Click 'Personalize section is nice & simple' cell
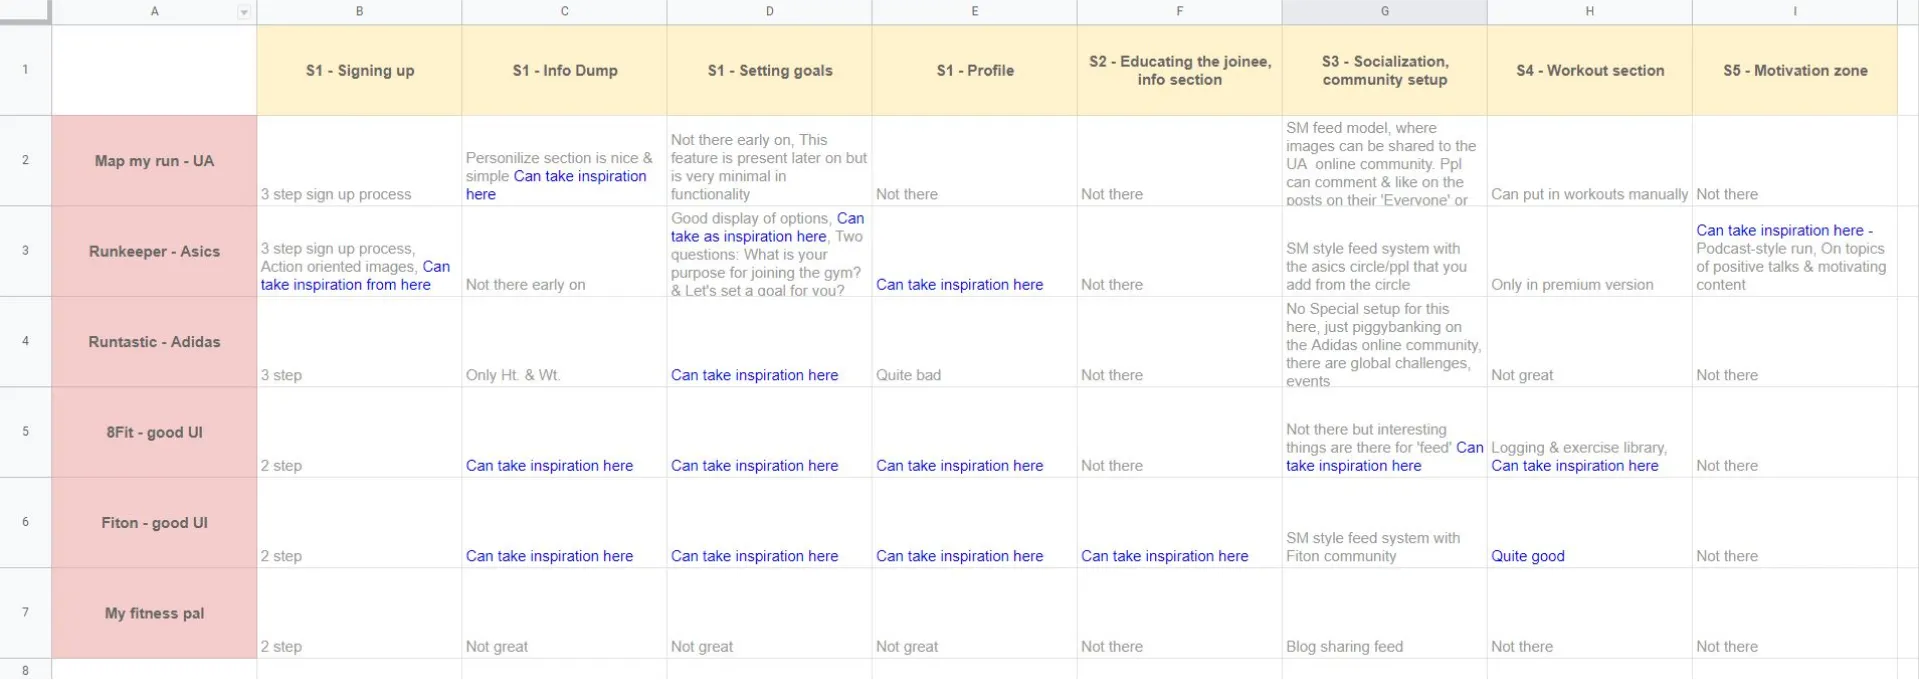The image size is (1919, 680). tap(564, 161)
